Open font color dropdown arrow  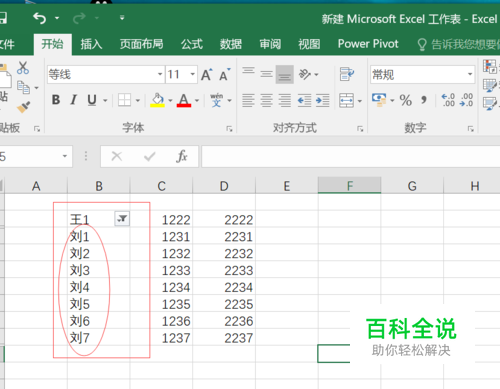(197, 100)
